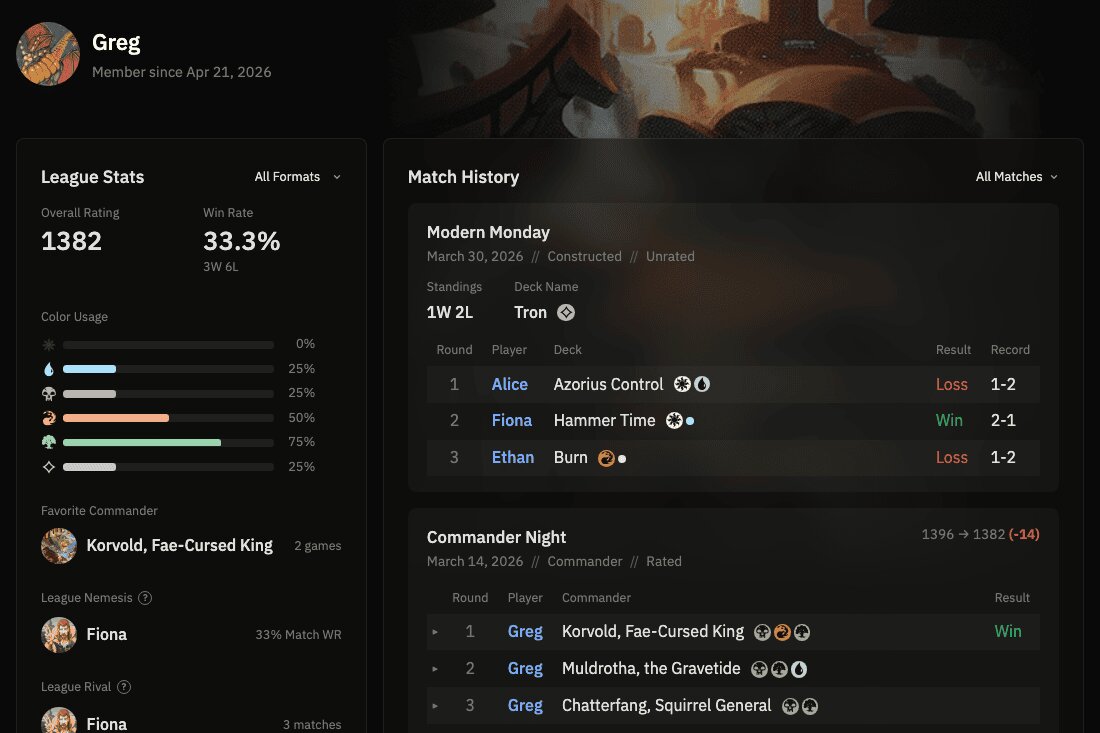Open Greg's link in Korvold round row

(x=525, y=631)
